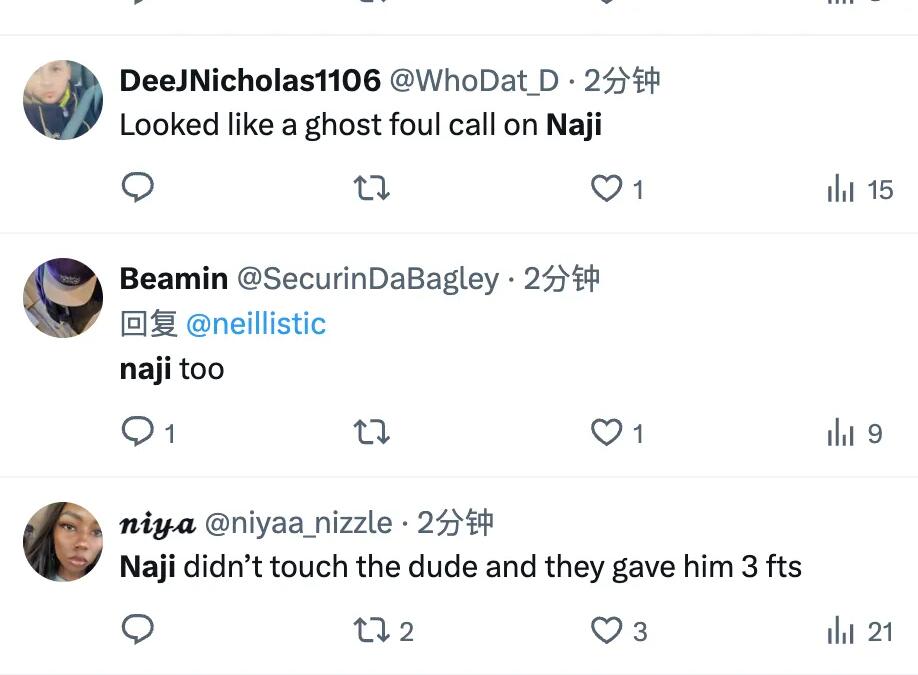Open DeeJNicholas1106's profile name
The height and width of the screenshot is (675, 918).
(x=250, y=80)
